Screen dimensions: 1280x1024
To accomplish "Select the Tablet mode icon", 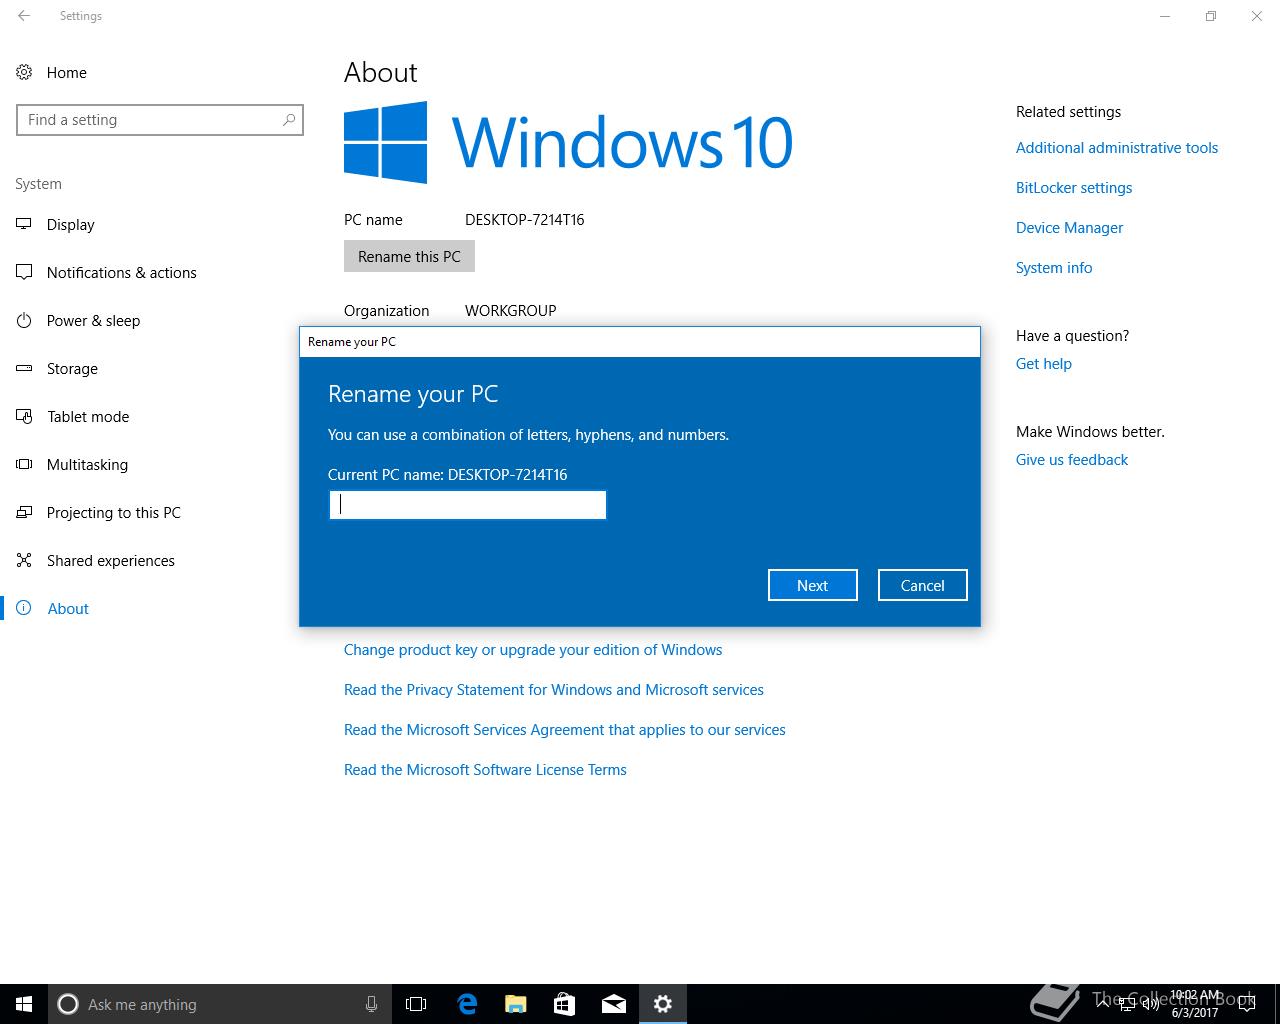I will (24, 416).
